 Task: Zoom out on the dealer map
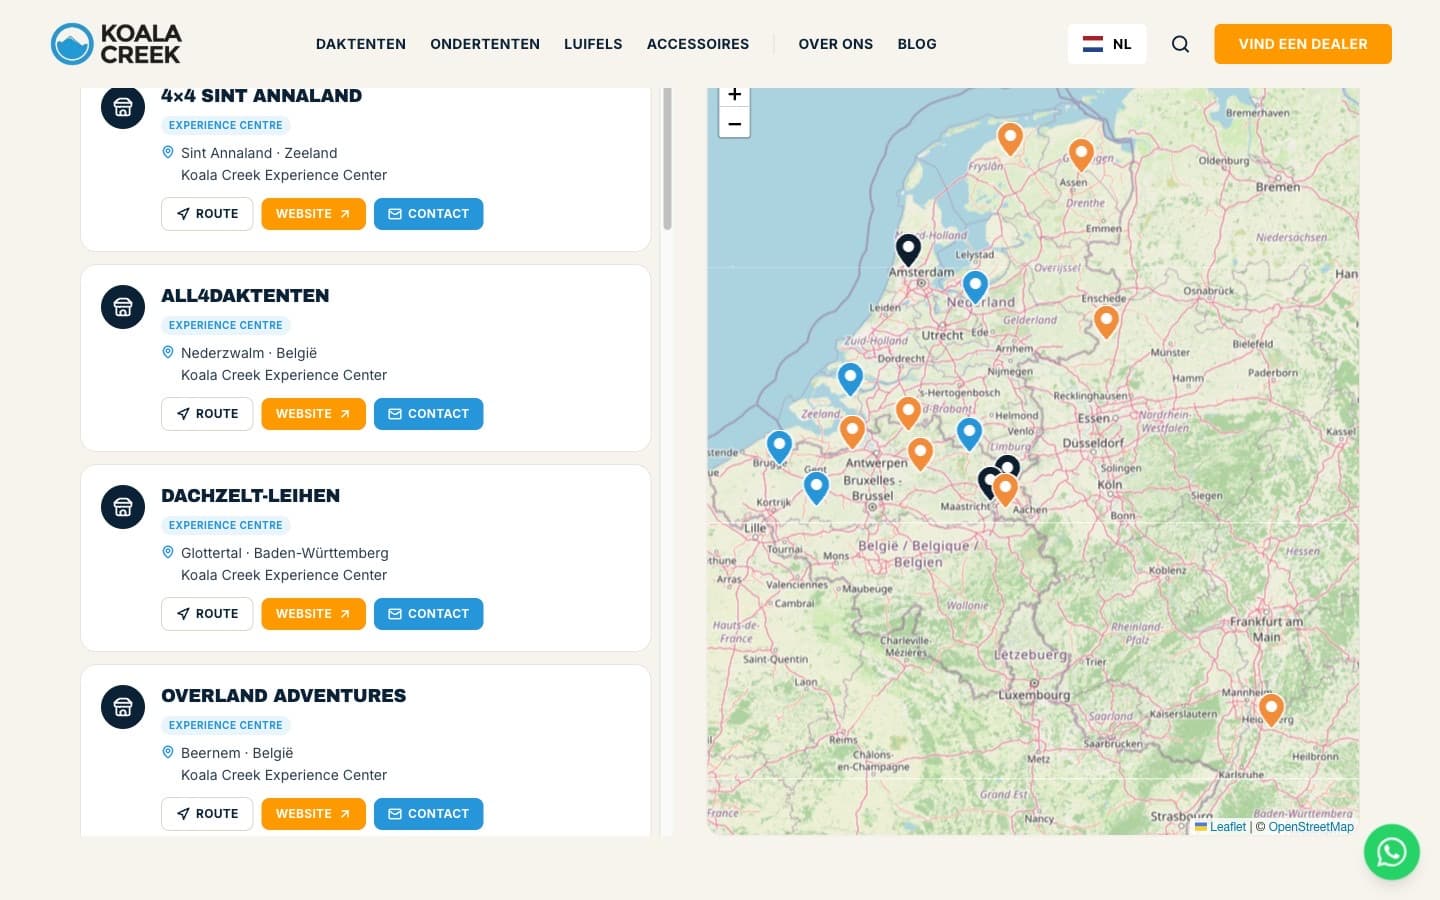[734, 124]
